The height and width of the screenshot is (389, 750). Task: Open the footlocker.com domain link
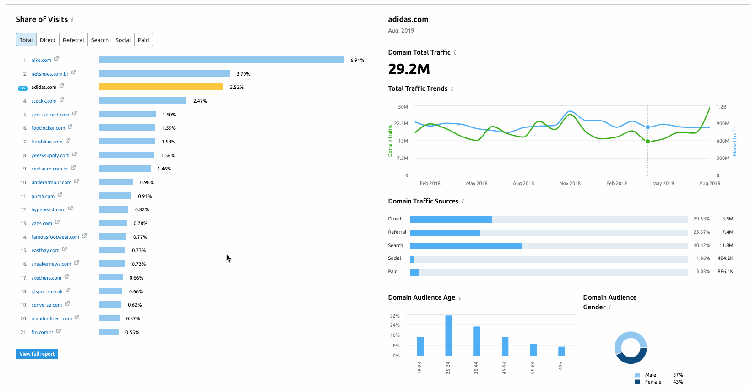[x=48, y=128]
